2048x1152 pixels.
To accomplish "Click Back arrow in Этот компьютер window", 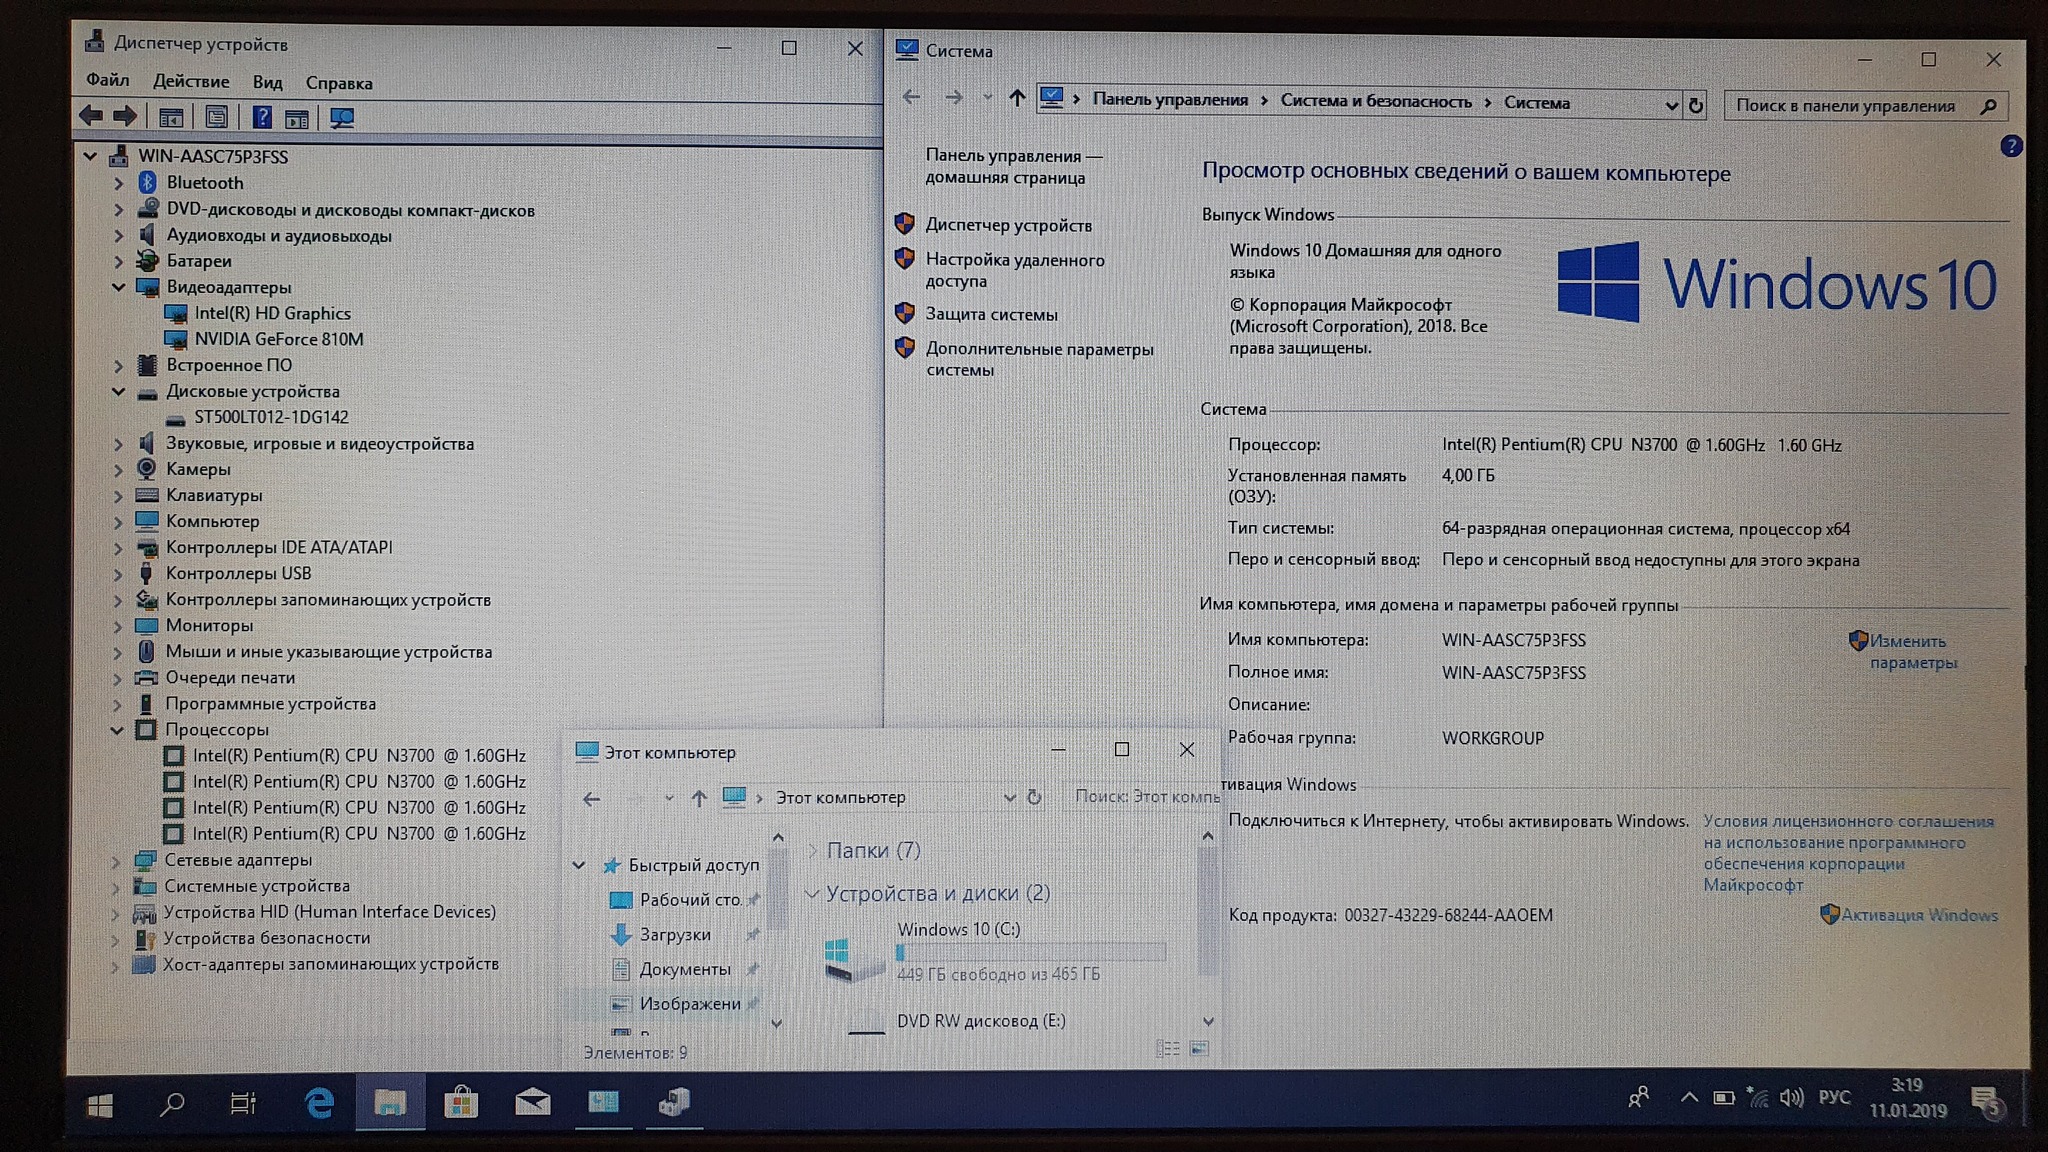I will coord(591,798).
